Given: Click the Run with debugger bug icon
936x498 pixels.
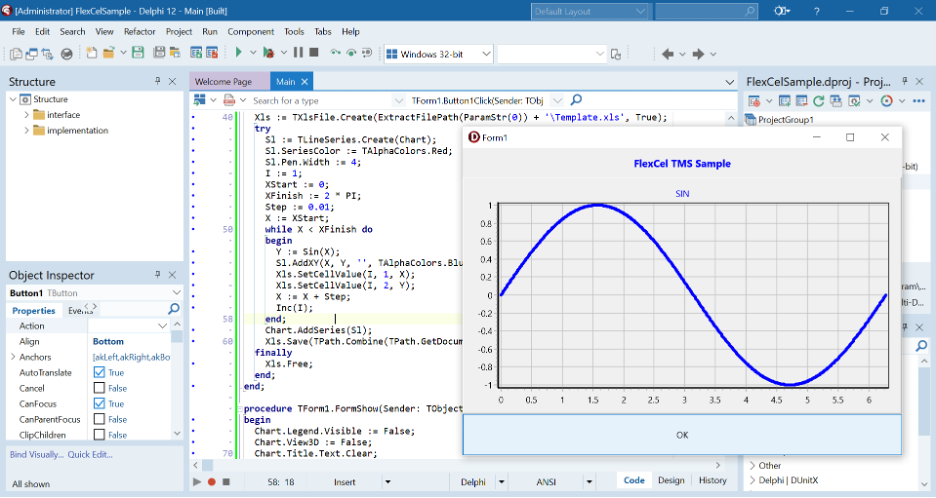Looking at the screenshot, I should coord(269,53).
